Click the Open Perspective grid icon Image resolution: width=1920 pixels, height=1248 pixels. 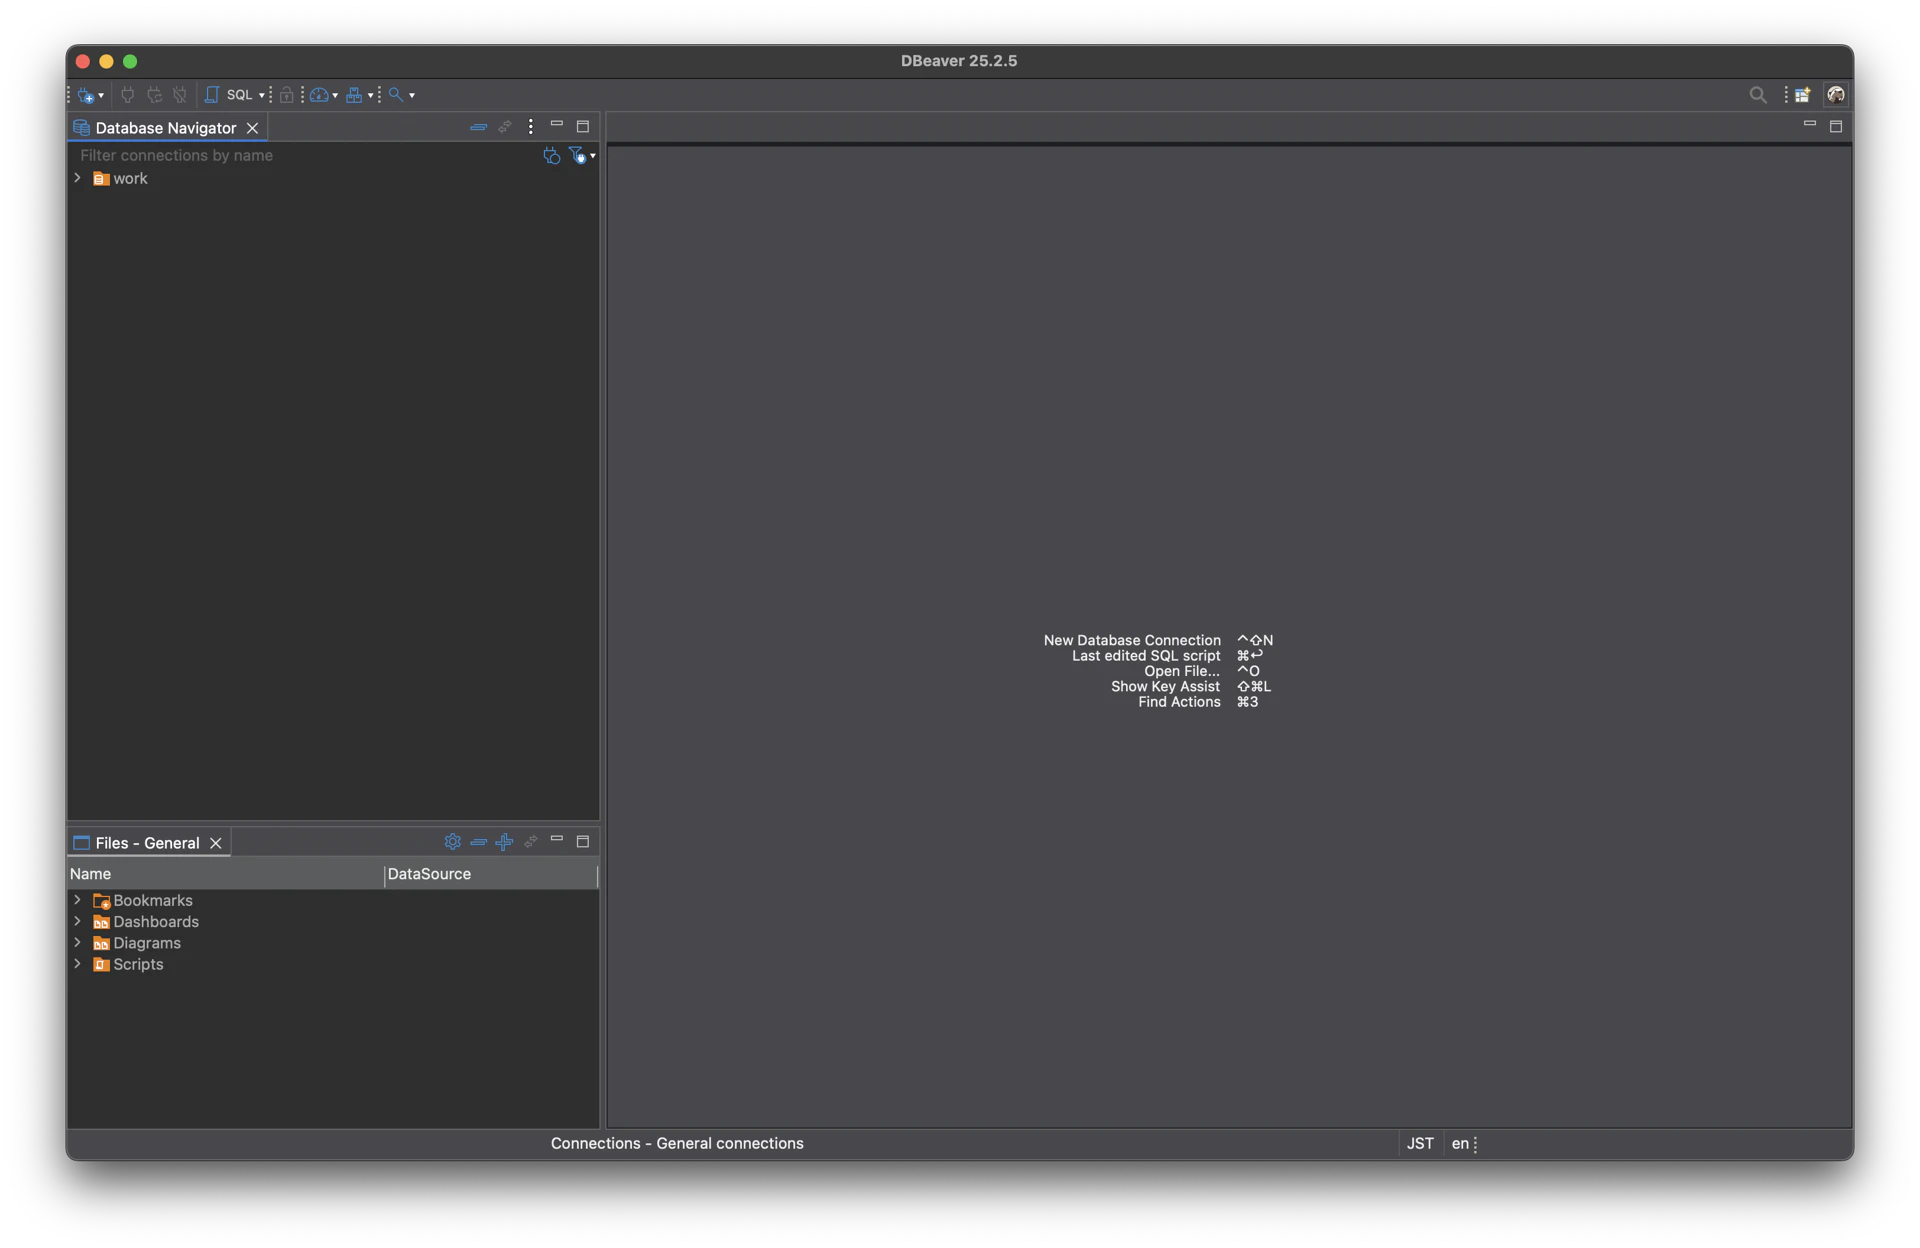[1802, 95]
